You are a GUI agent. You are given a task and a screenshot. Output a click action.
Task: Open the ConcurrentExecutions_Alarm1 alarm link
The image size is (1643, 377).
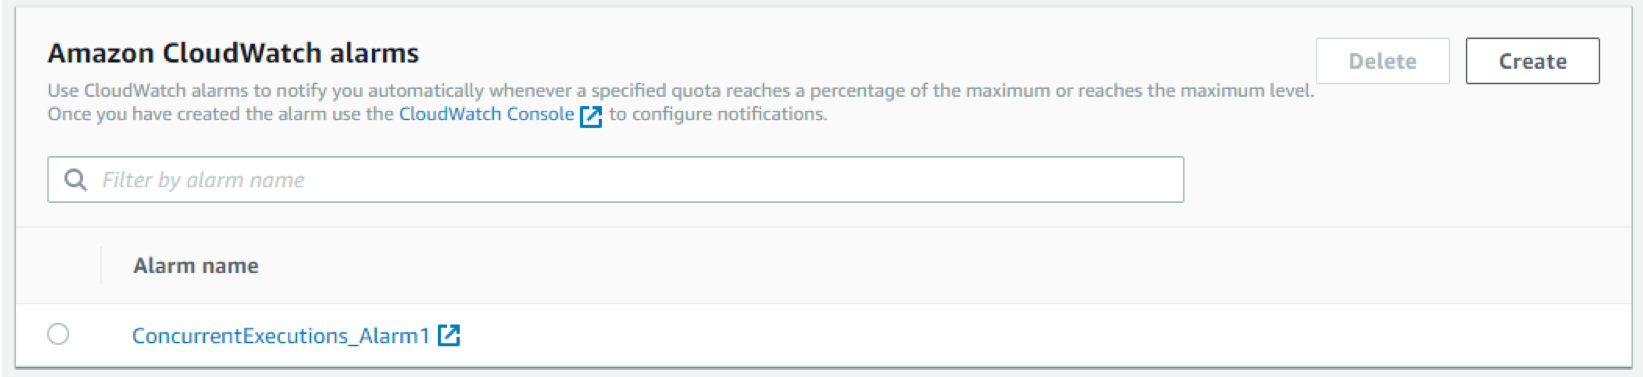281,336
